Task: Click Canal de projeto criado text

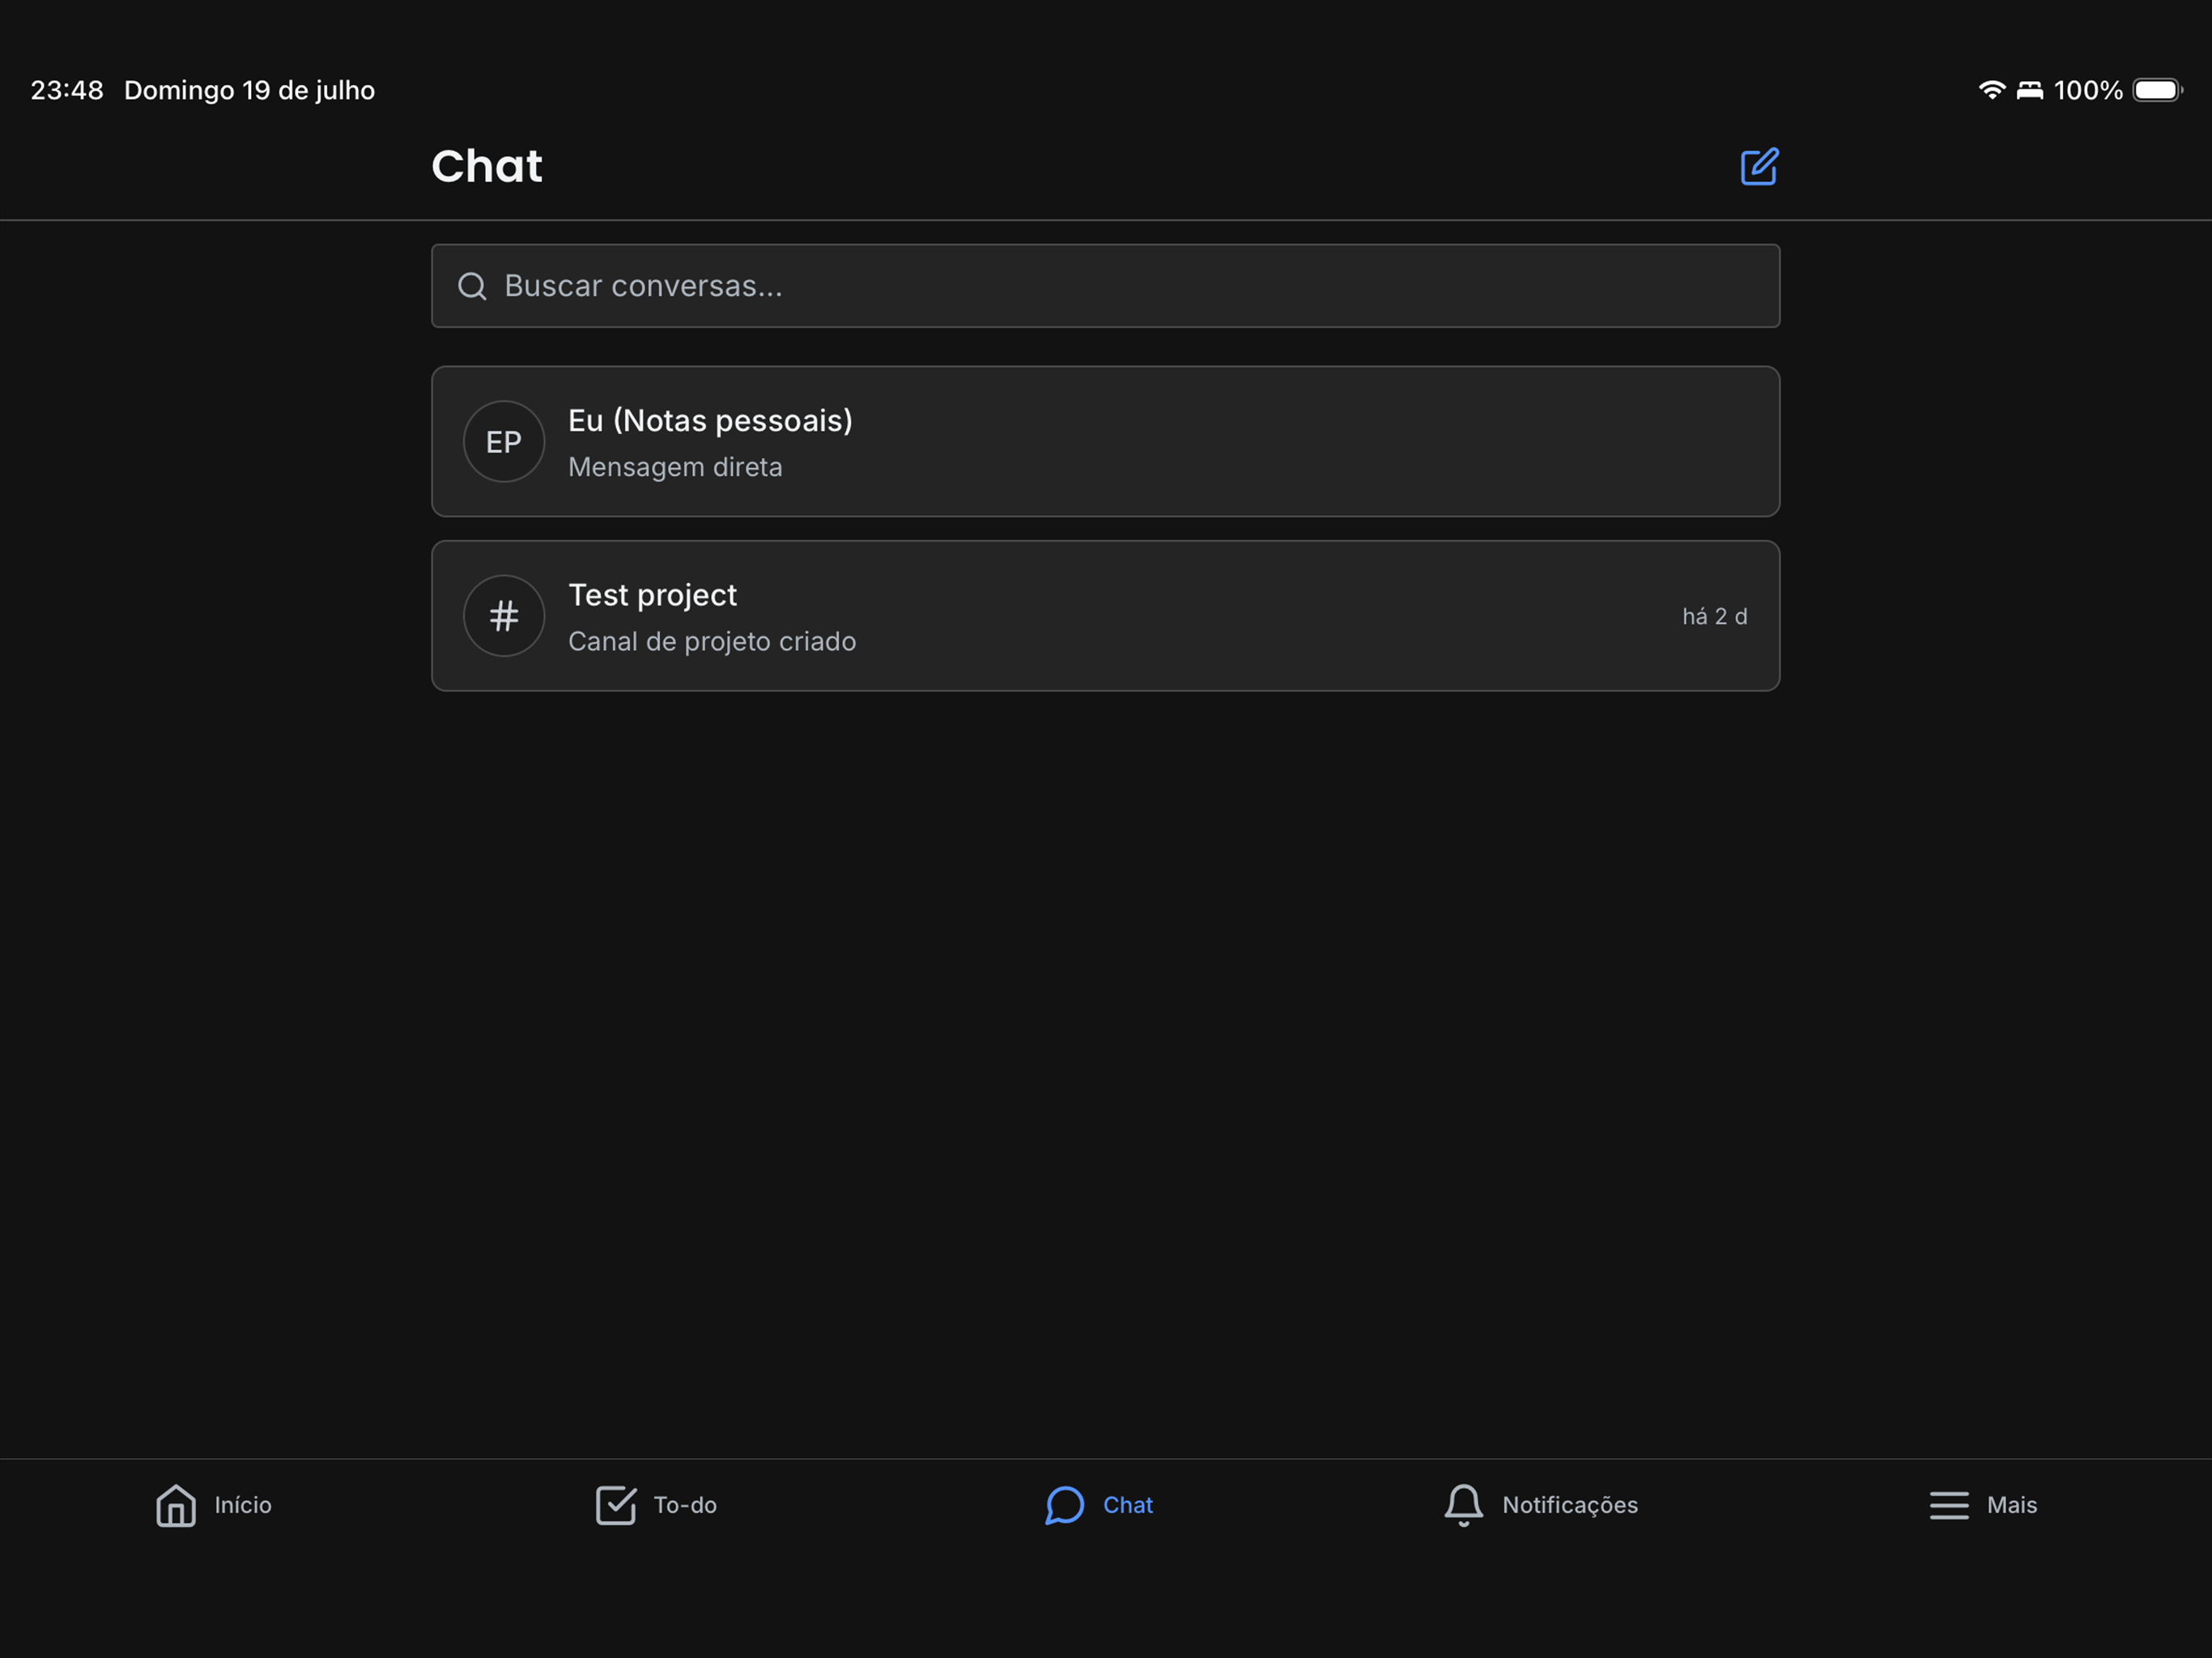Action: coord(712,641)
